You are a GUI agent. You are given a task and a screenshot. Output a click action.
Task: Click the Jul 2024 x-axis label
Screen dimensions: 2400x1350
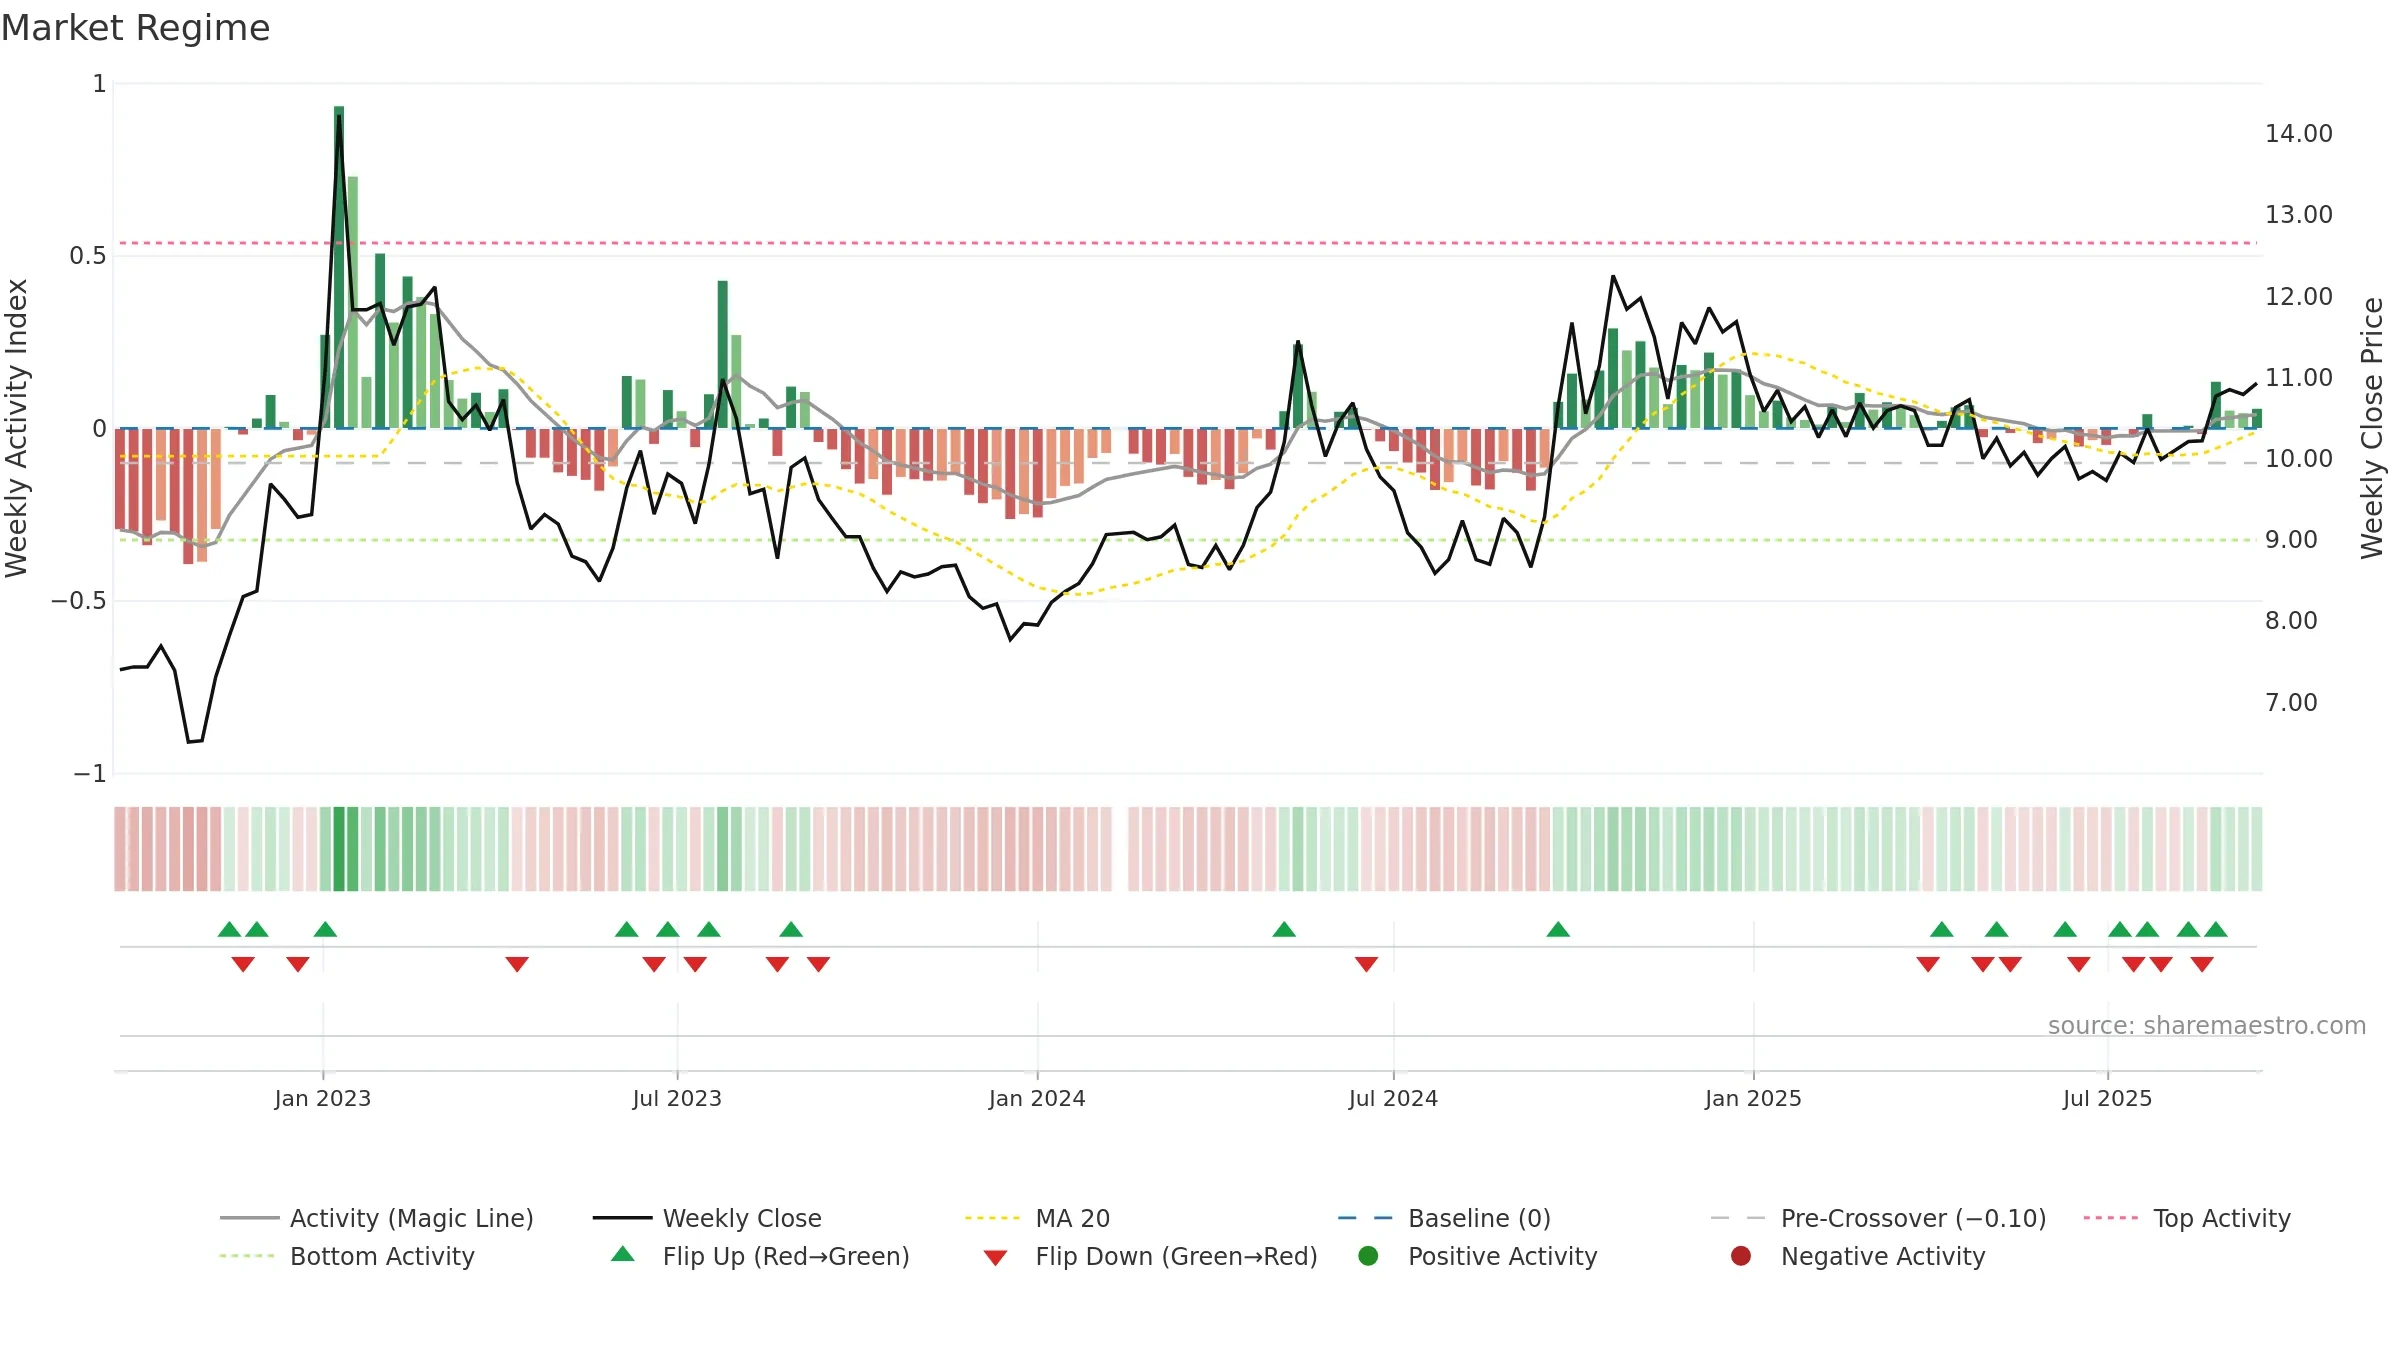tap(1393, 1098)
